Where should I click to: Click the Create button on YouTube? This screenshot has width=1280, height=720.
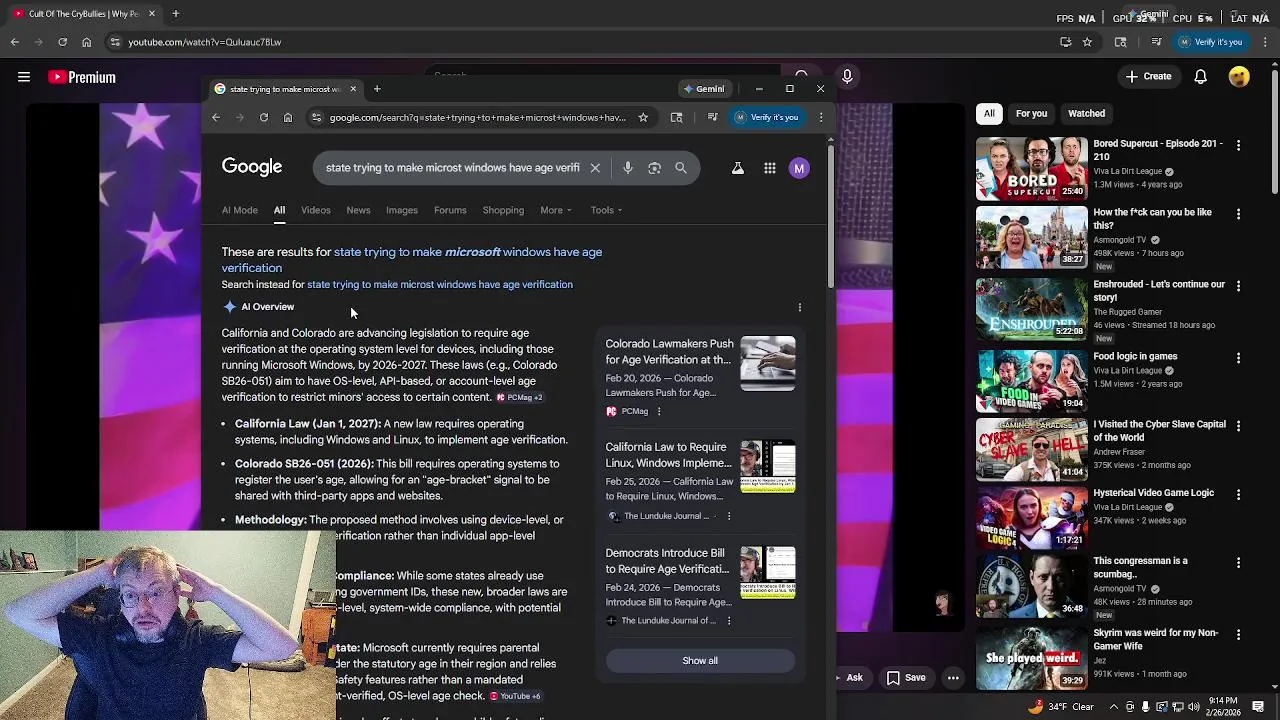(x=1148, y=77)
